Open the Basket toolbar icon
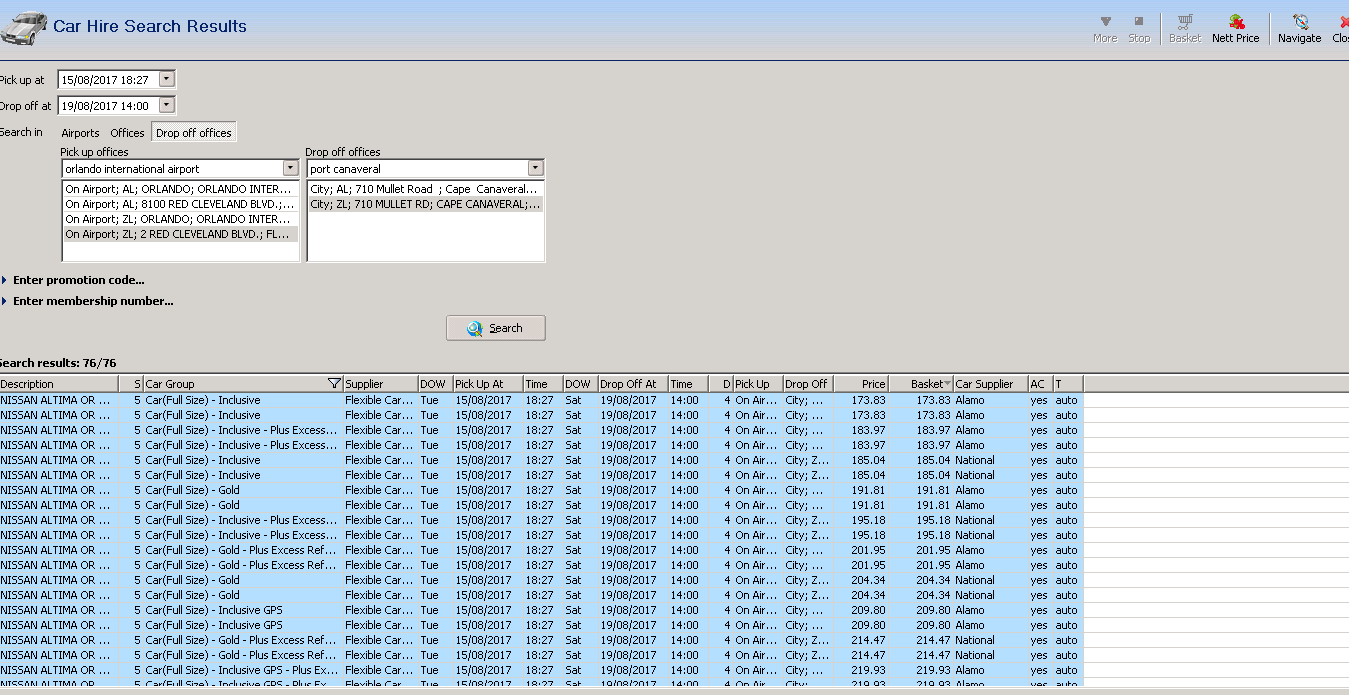Screen dimensions: 1349x695 [x=1185, y=28]
